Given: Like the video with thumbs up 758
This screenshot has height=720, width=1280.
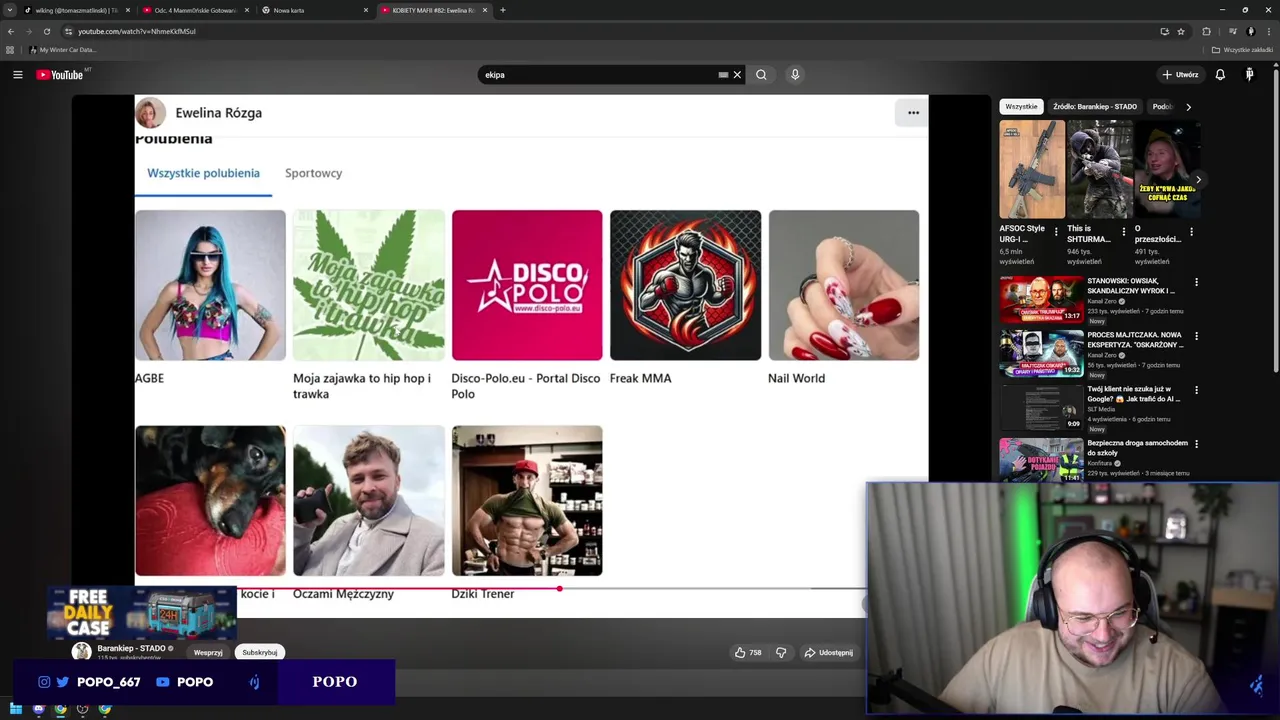Looking at the screenshot, I should tap(748, 652).
